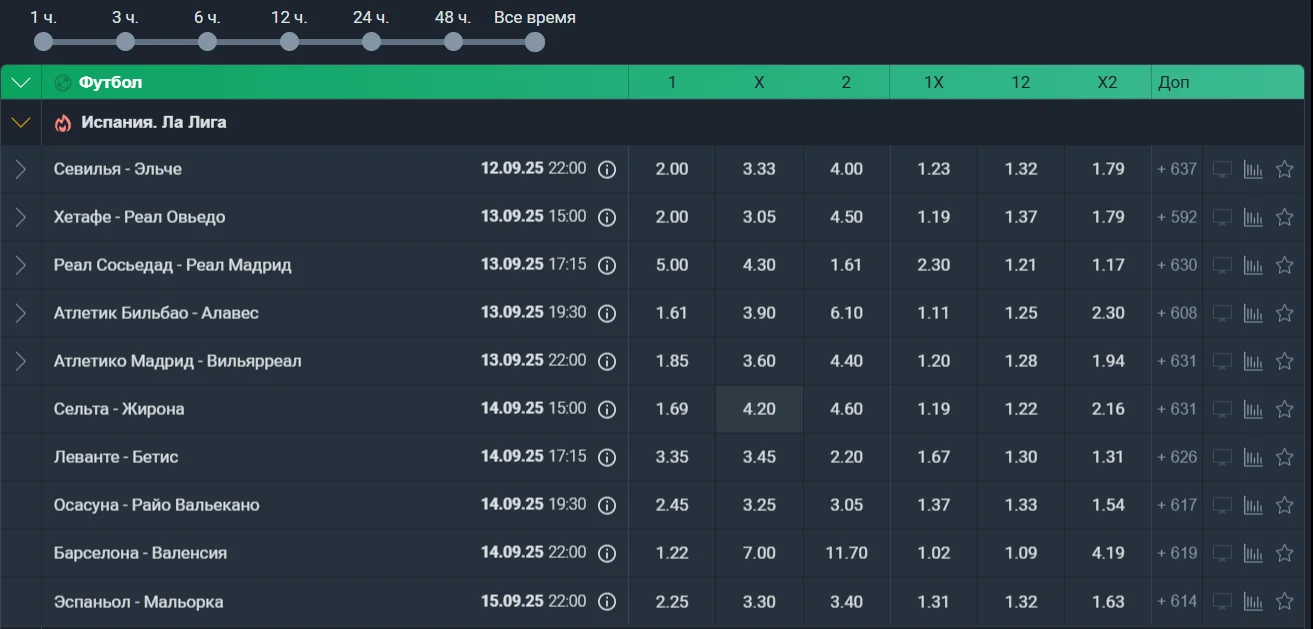Expand the Атлетик Бильбао - Алавес row
This screenshot has height=629, width=1313.
point(21,313)
